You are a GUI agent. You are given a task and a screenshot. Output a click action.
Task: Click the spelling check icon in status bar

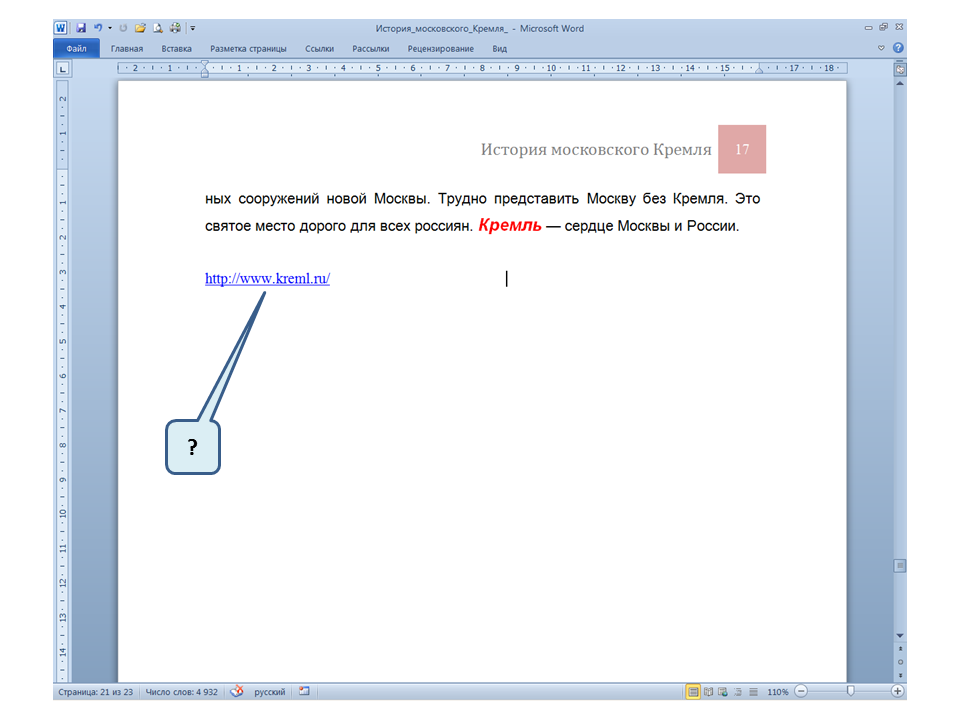coord(237,691)
